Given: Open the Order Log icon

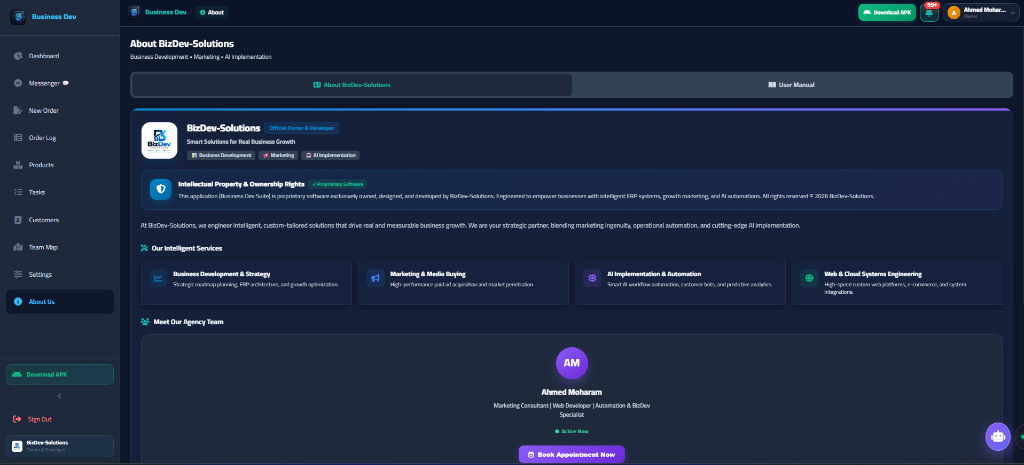Looking at the screenshot, I should pyautogui.click(x=18, y=138).
